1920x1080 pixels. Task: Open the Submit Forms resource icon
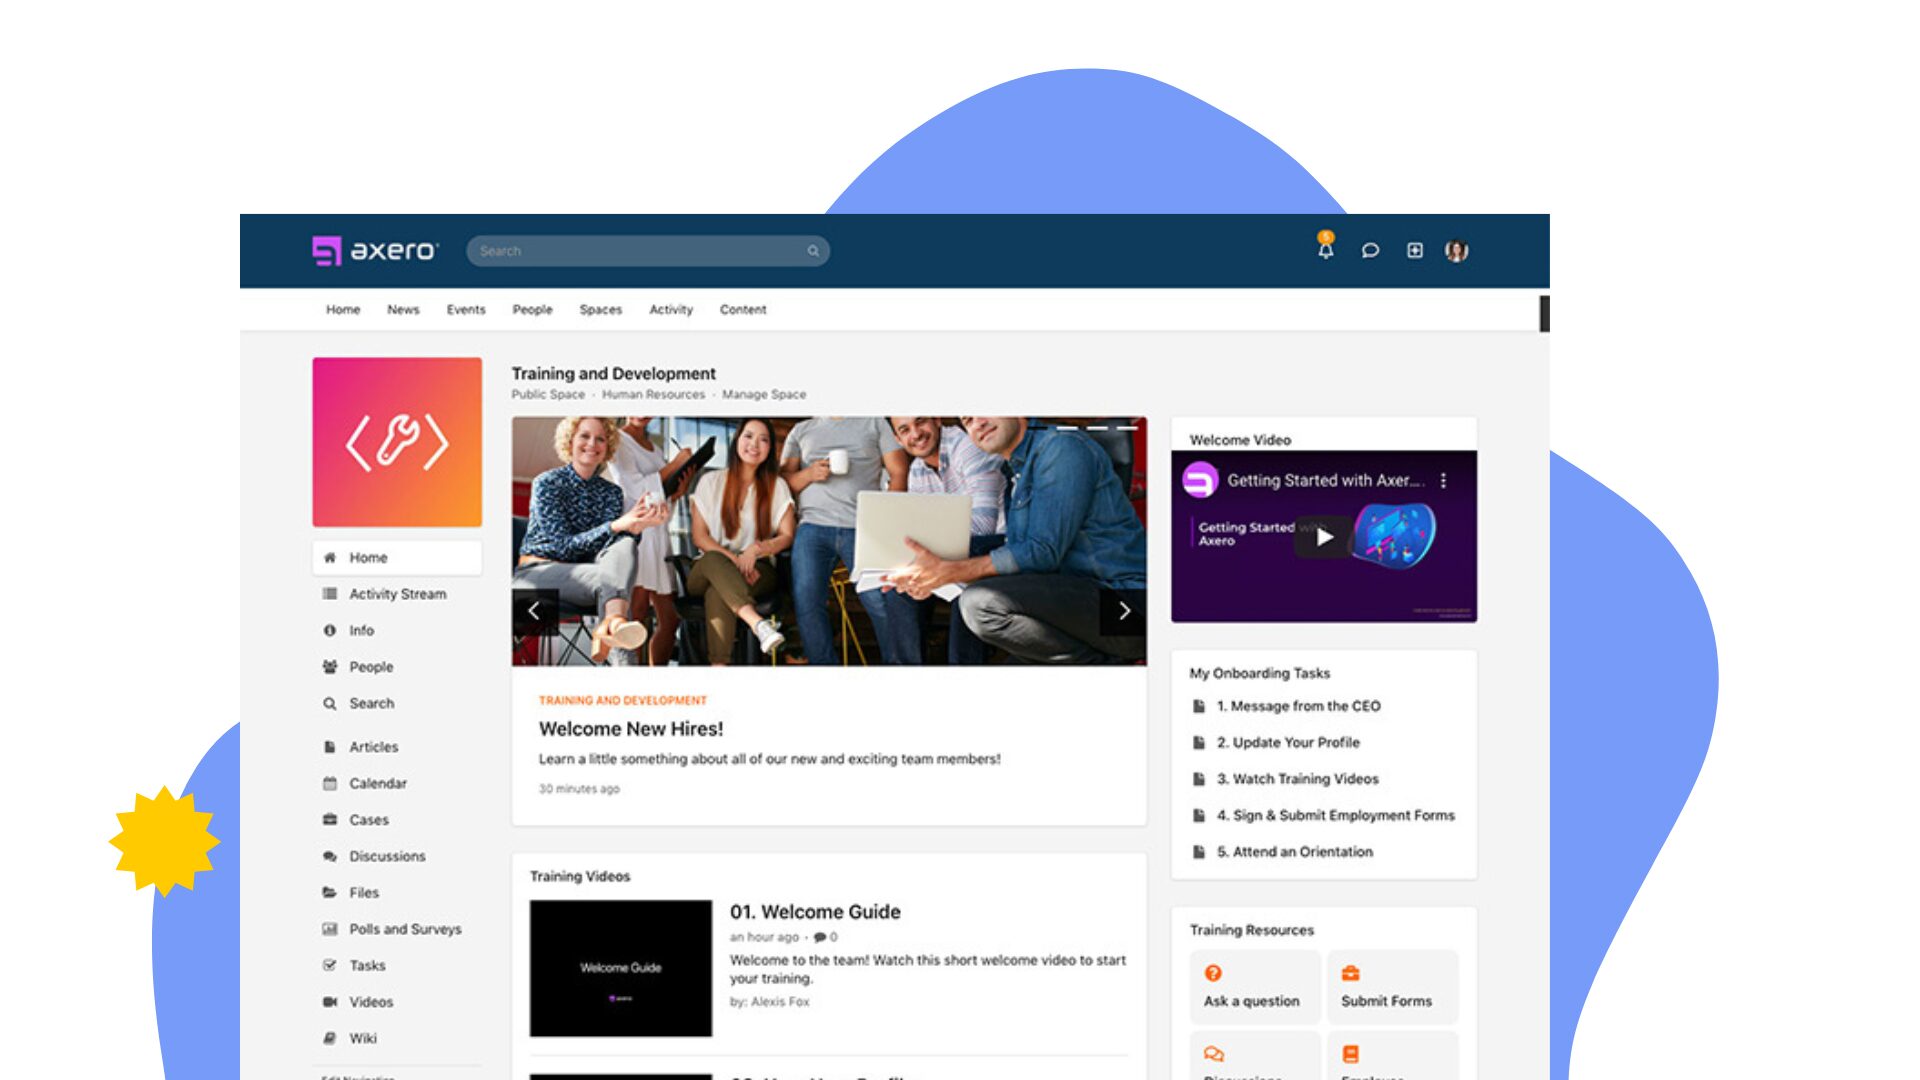coord(1350,972)
